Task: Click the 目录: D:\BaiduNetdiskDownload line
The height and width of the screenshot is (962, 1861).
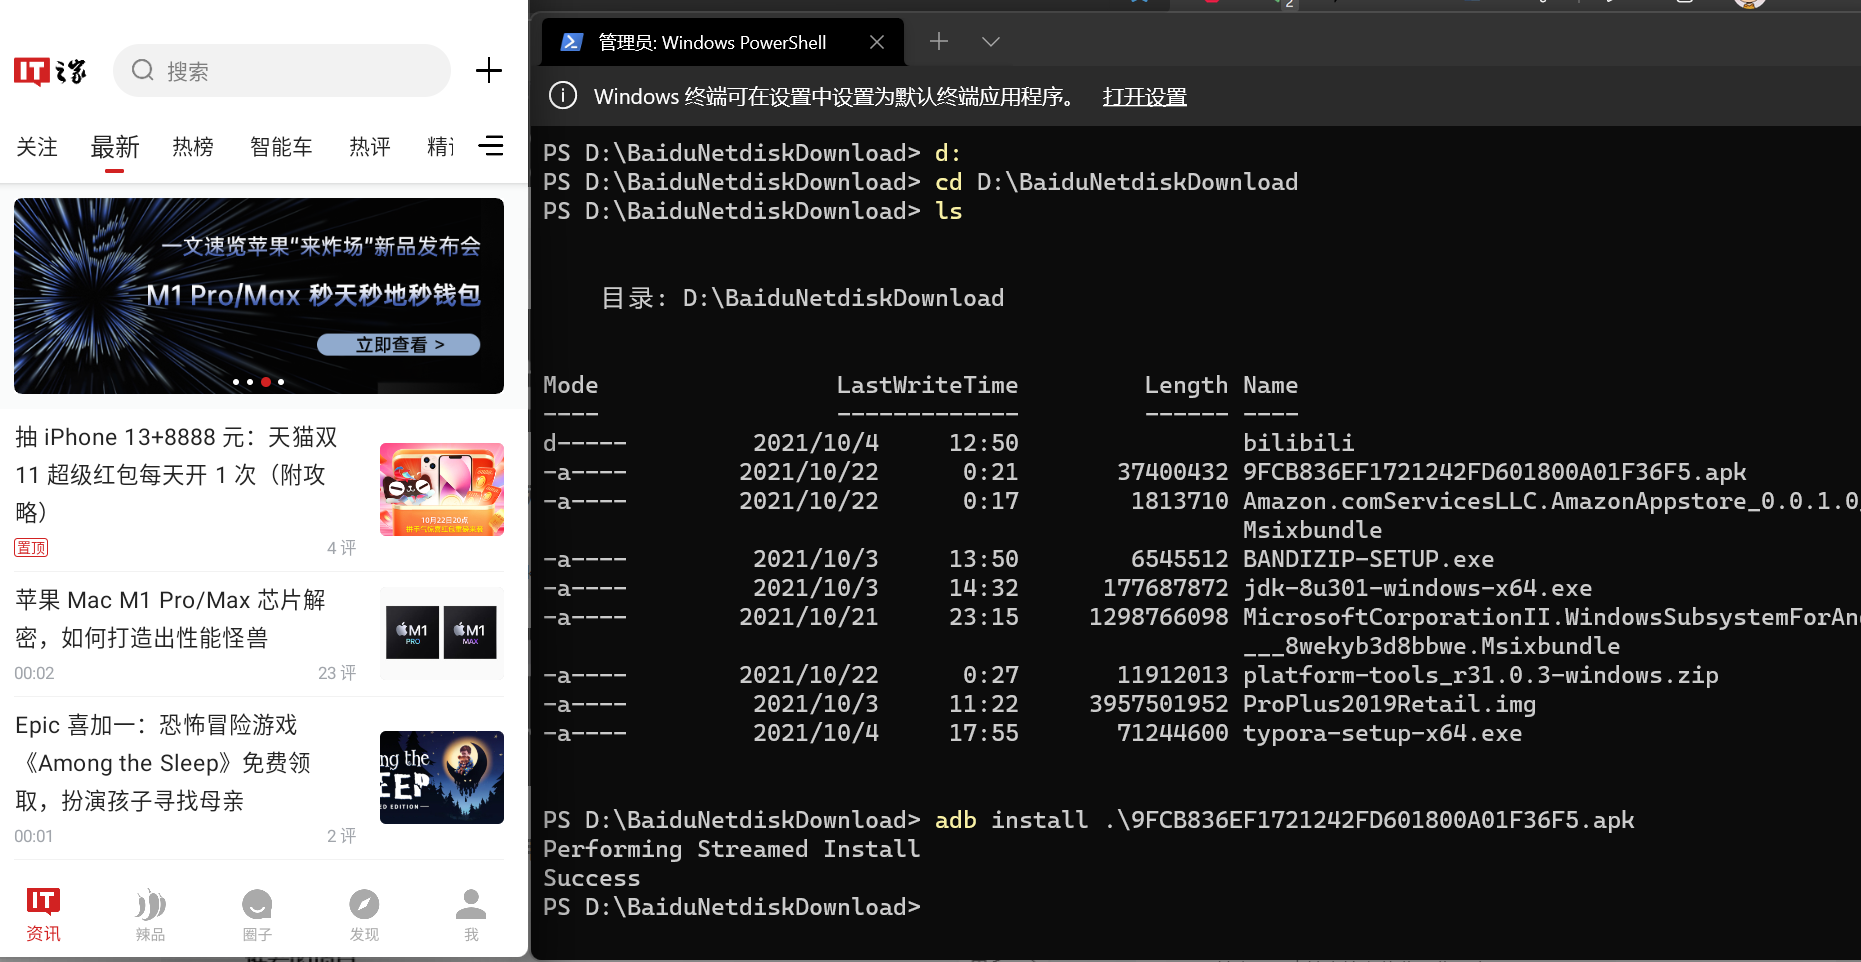Action: (803, 298)
